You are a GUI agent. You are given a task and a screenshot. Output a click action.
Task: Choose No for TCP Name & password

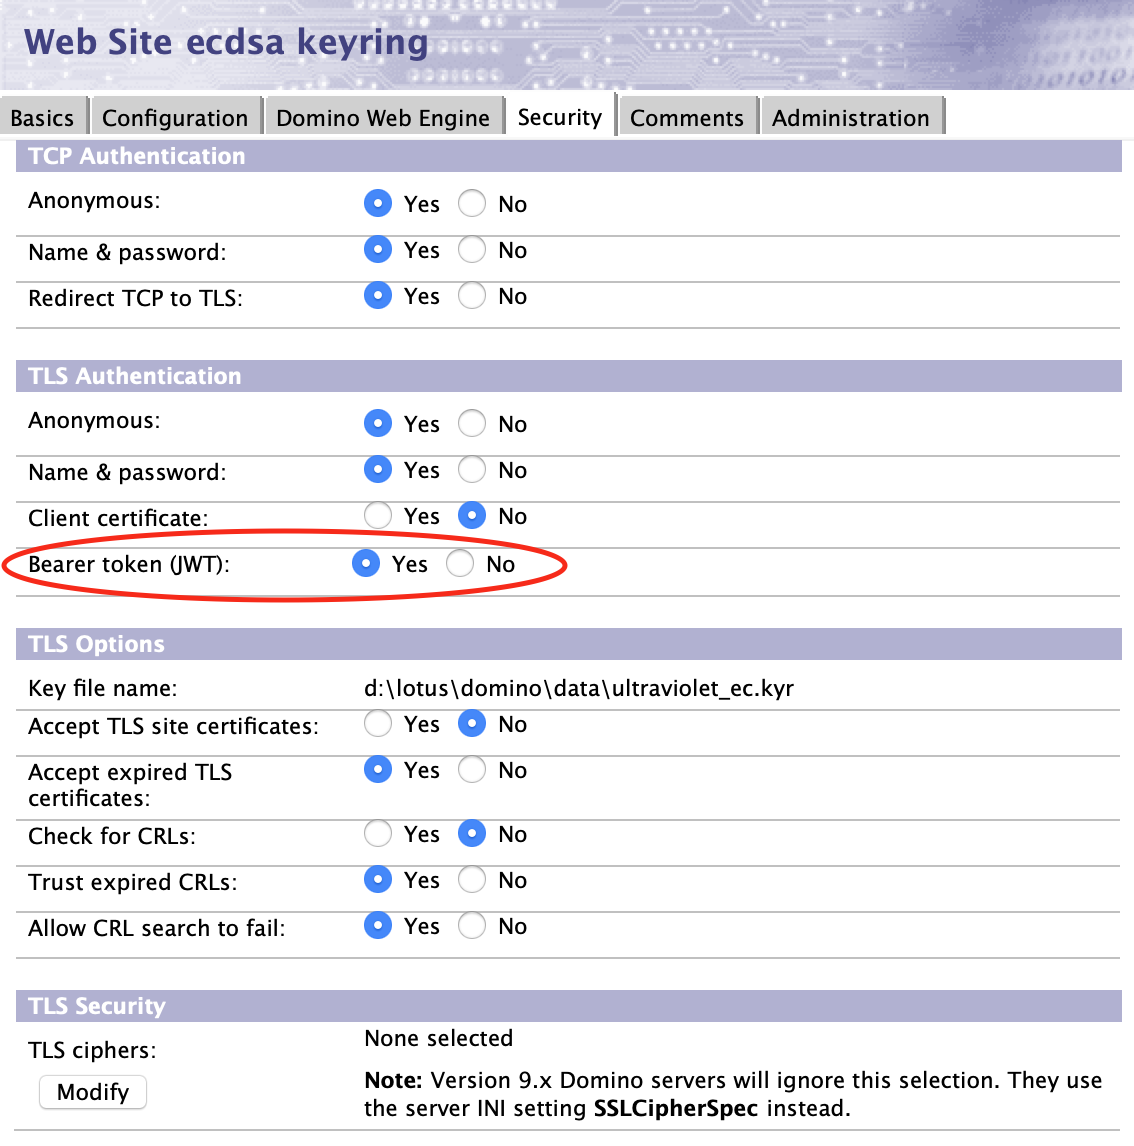472,249
